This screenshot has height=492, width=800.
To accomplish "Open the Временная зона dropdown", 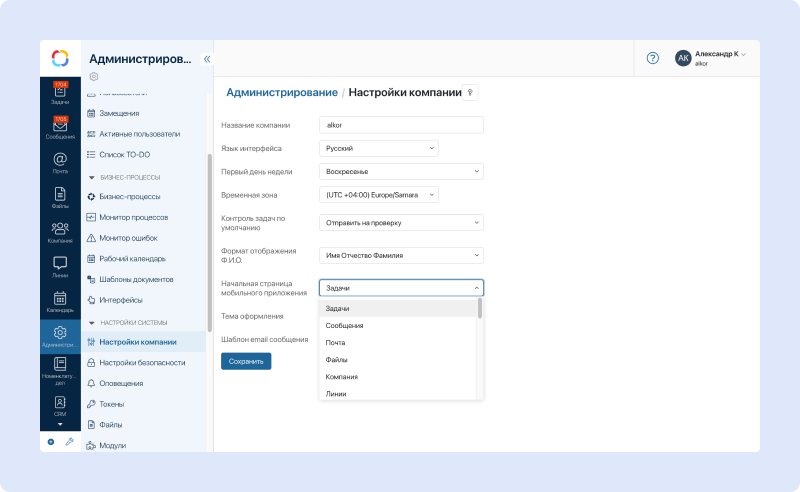I will click(379, 195).
